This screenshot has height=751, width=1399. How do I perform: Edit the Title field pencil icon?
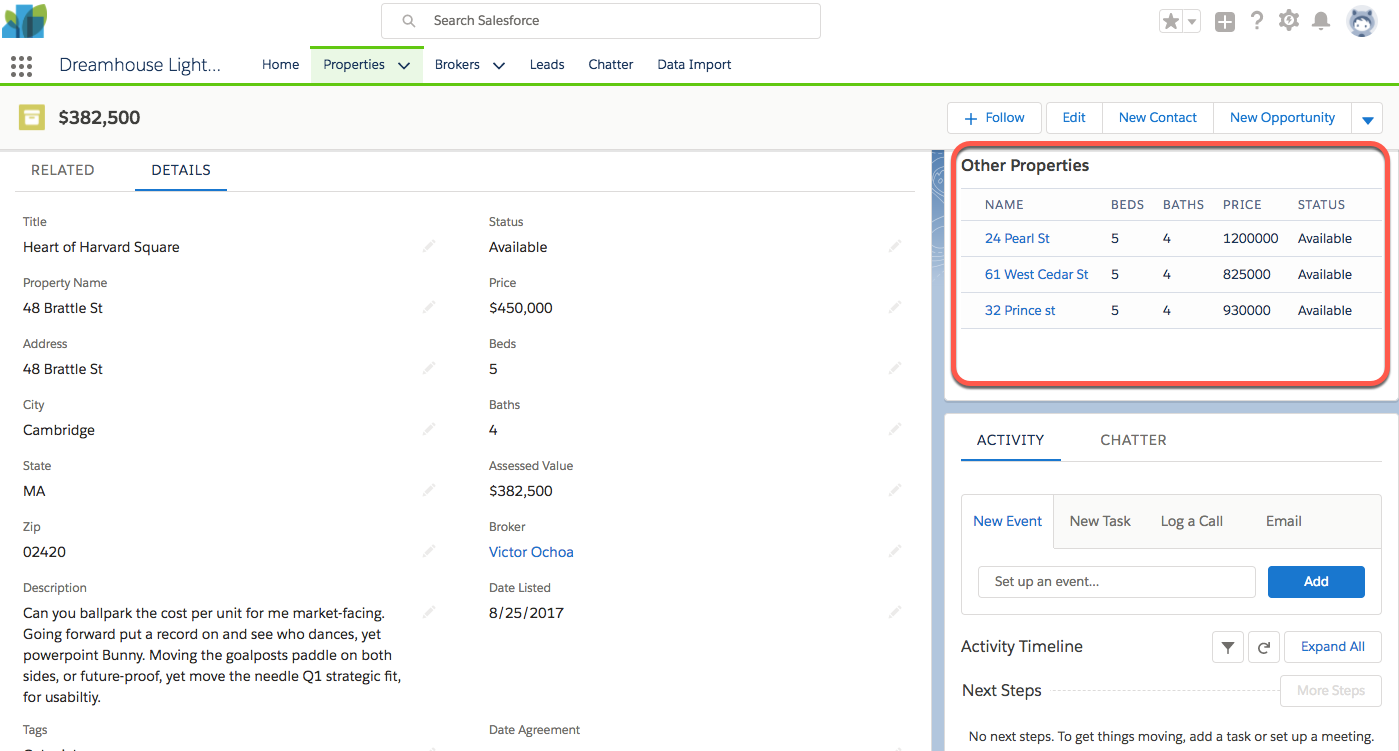pyautogui.click(x=429, y=245)
